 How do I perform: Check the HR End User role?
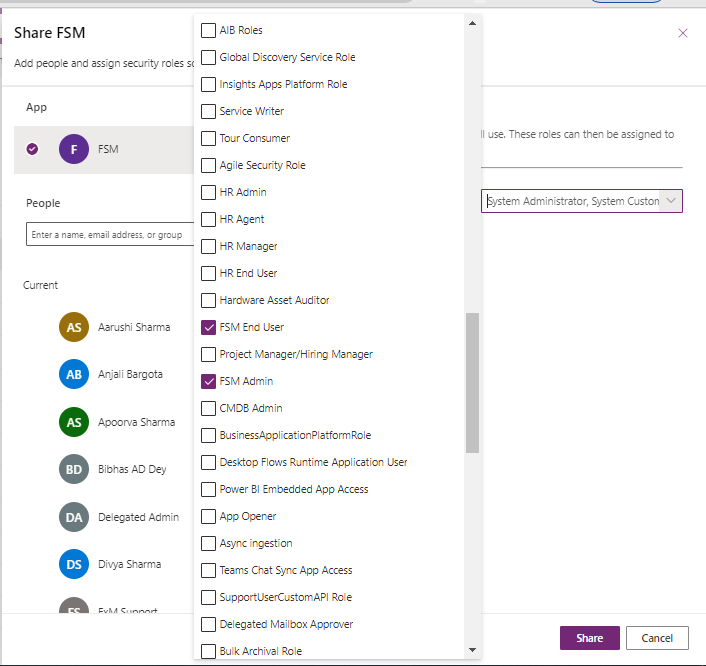coord(208,273)
